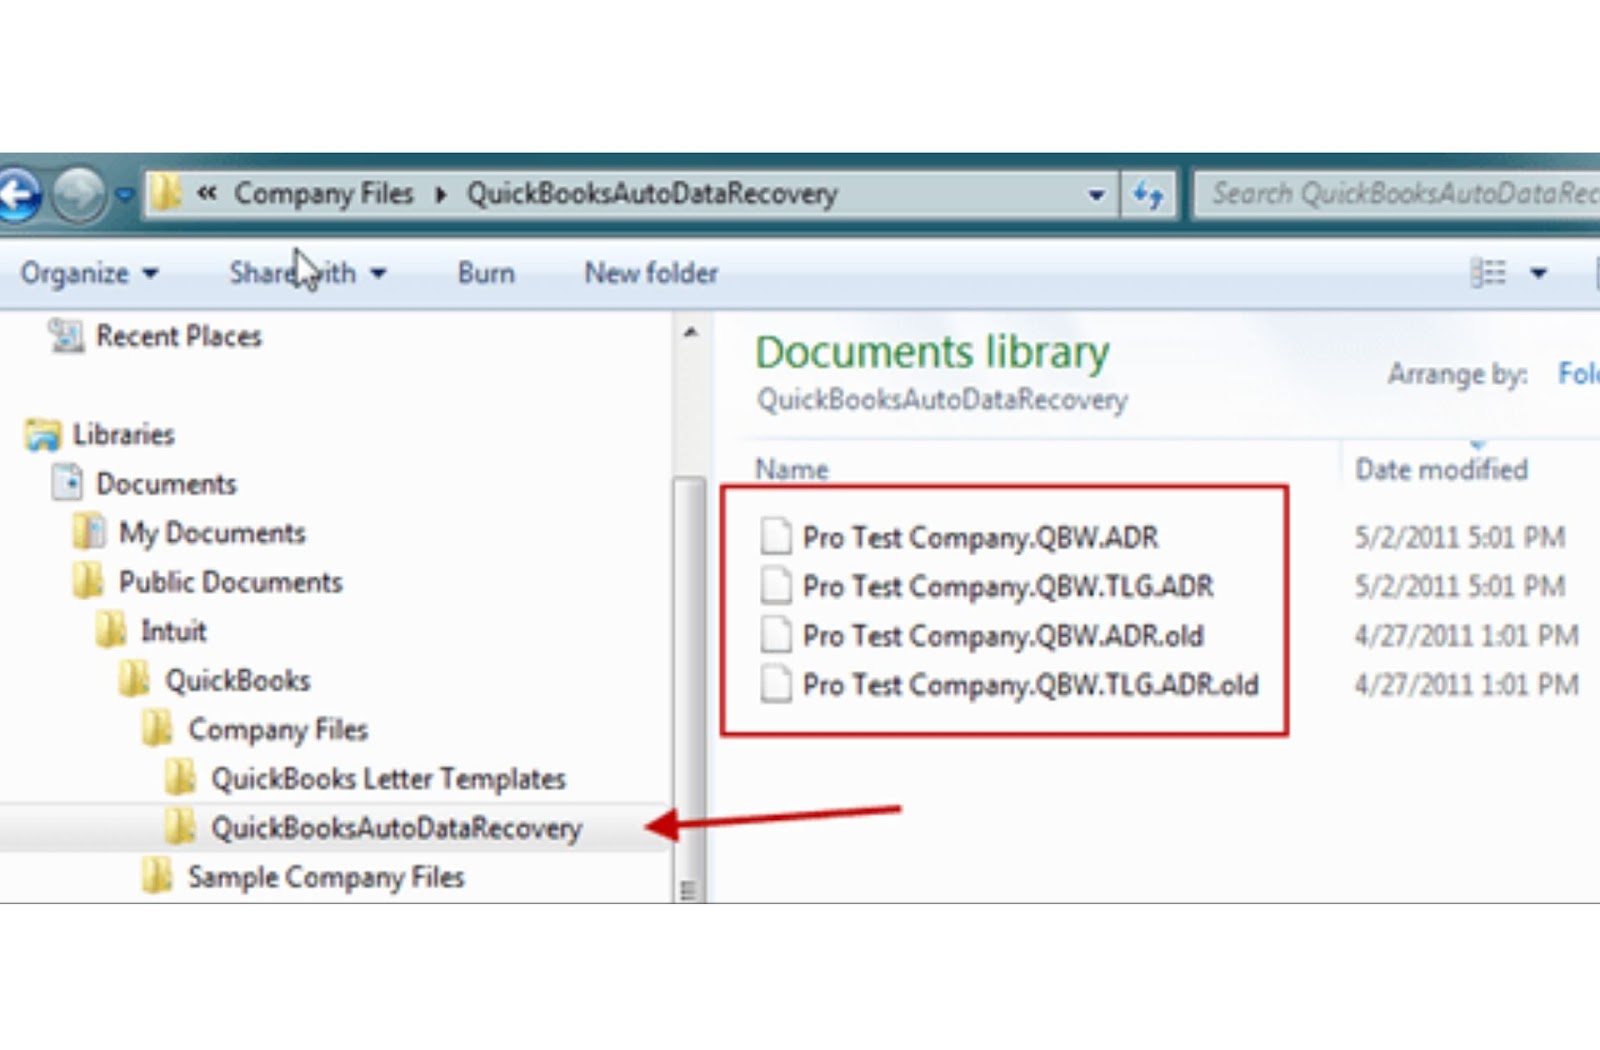Click the file icon for Pro Test Company.QBW.TLG.ADR
The width and height of the screenshot is (1600, 1050).
tap(776, 586)
